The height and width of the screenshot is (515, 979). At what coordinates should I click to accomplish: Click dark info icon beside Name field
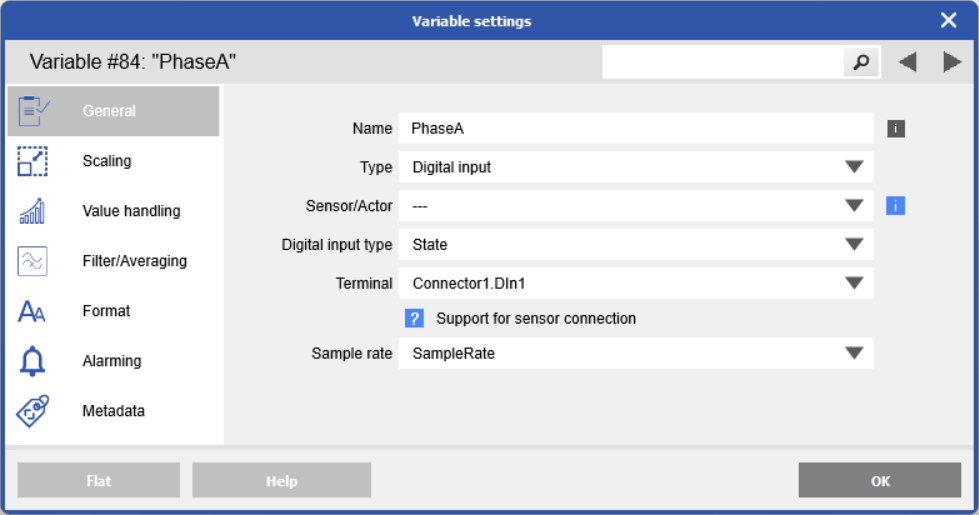click(896, 128)
